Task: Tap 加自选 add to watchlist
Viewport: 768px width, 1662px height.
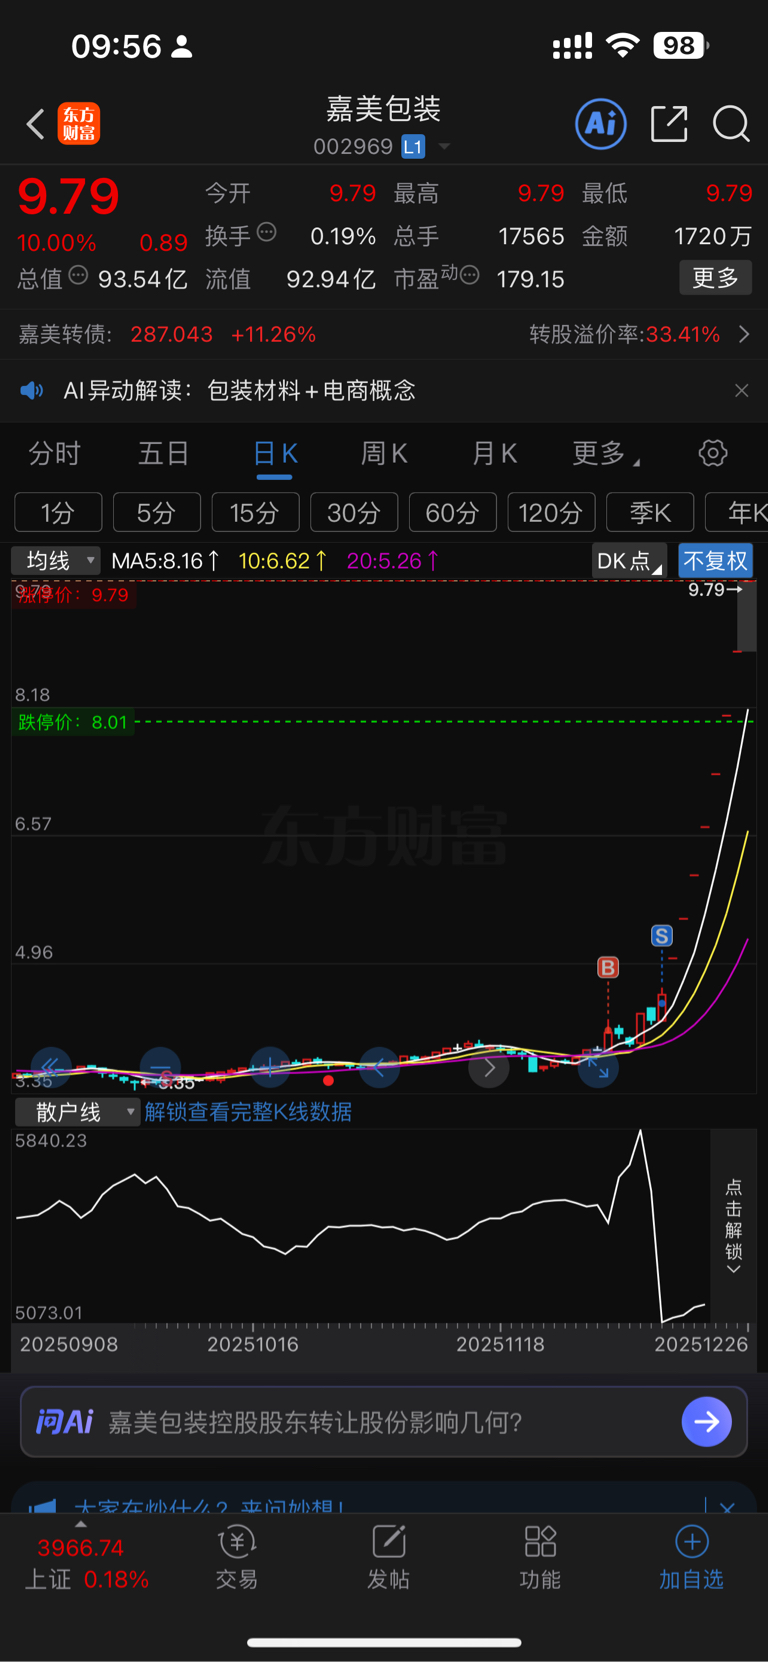Action: point(691,1558)
